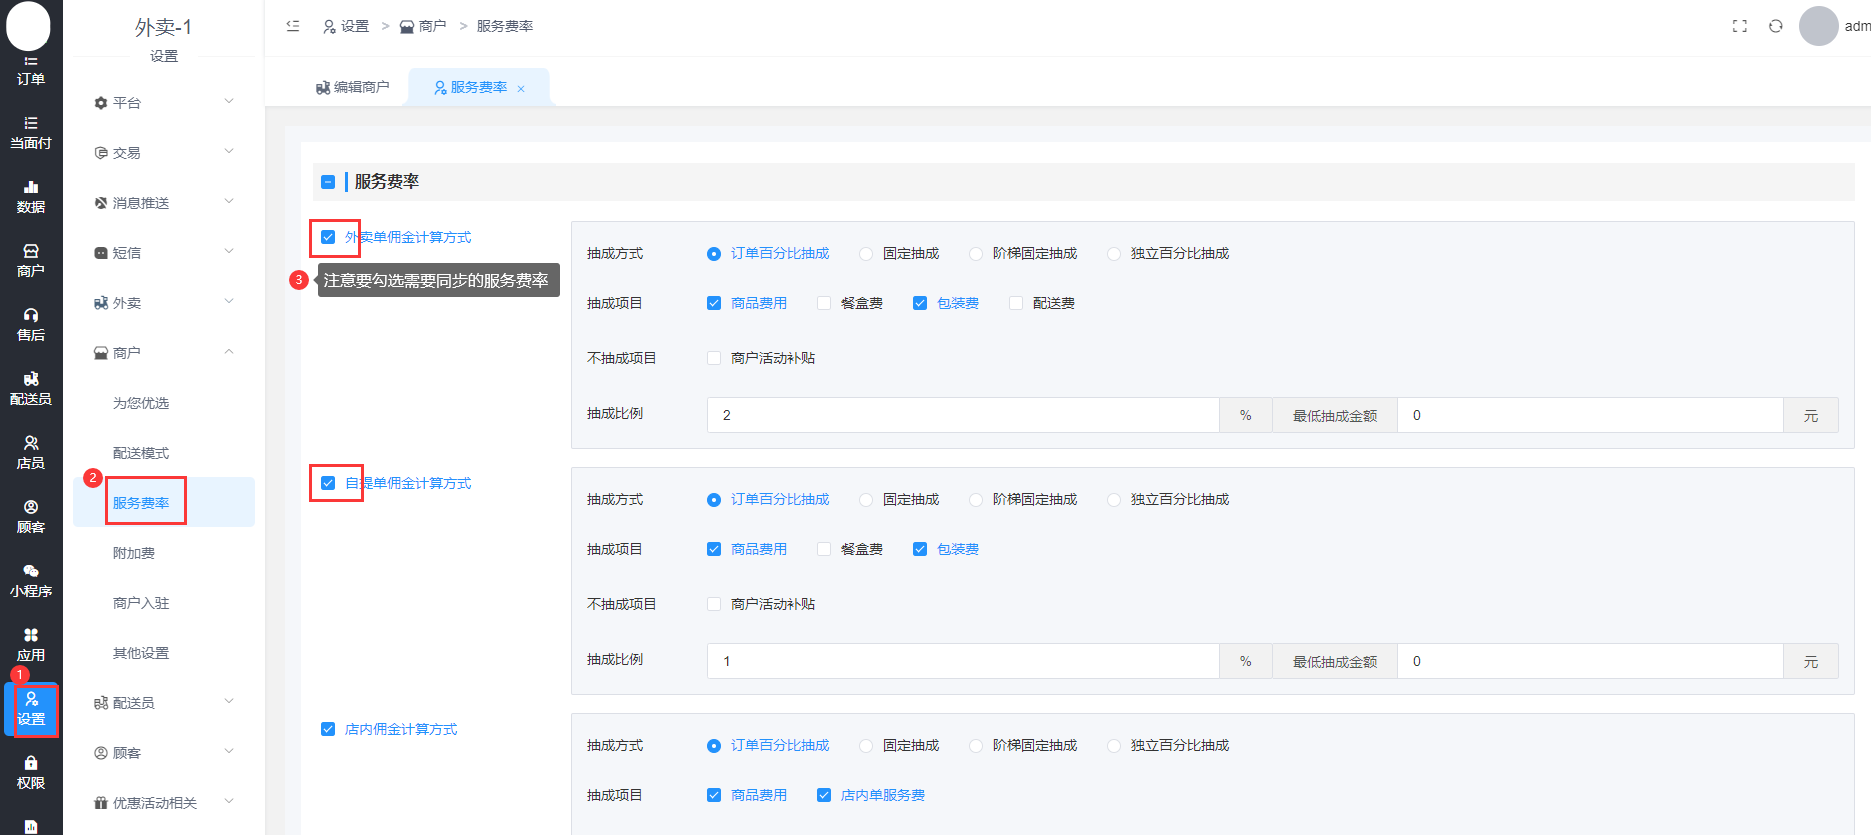The height and width of the screenshot is (835, 1871).
Task: Collapse the sidebar menu with fold icon
Action: coord(293,26)
